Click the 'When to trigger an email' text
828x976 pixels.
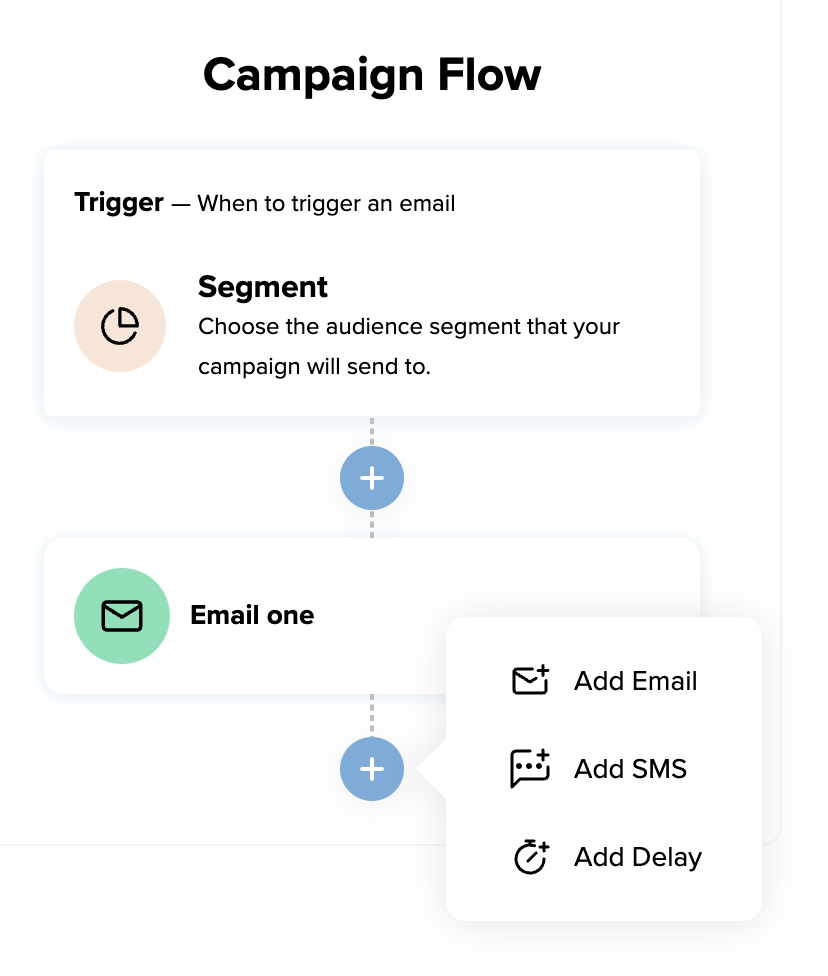tap(325, 203)
